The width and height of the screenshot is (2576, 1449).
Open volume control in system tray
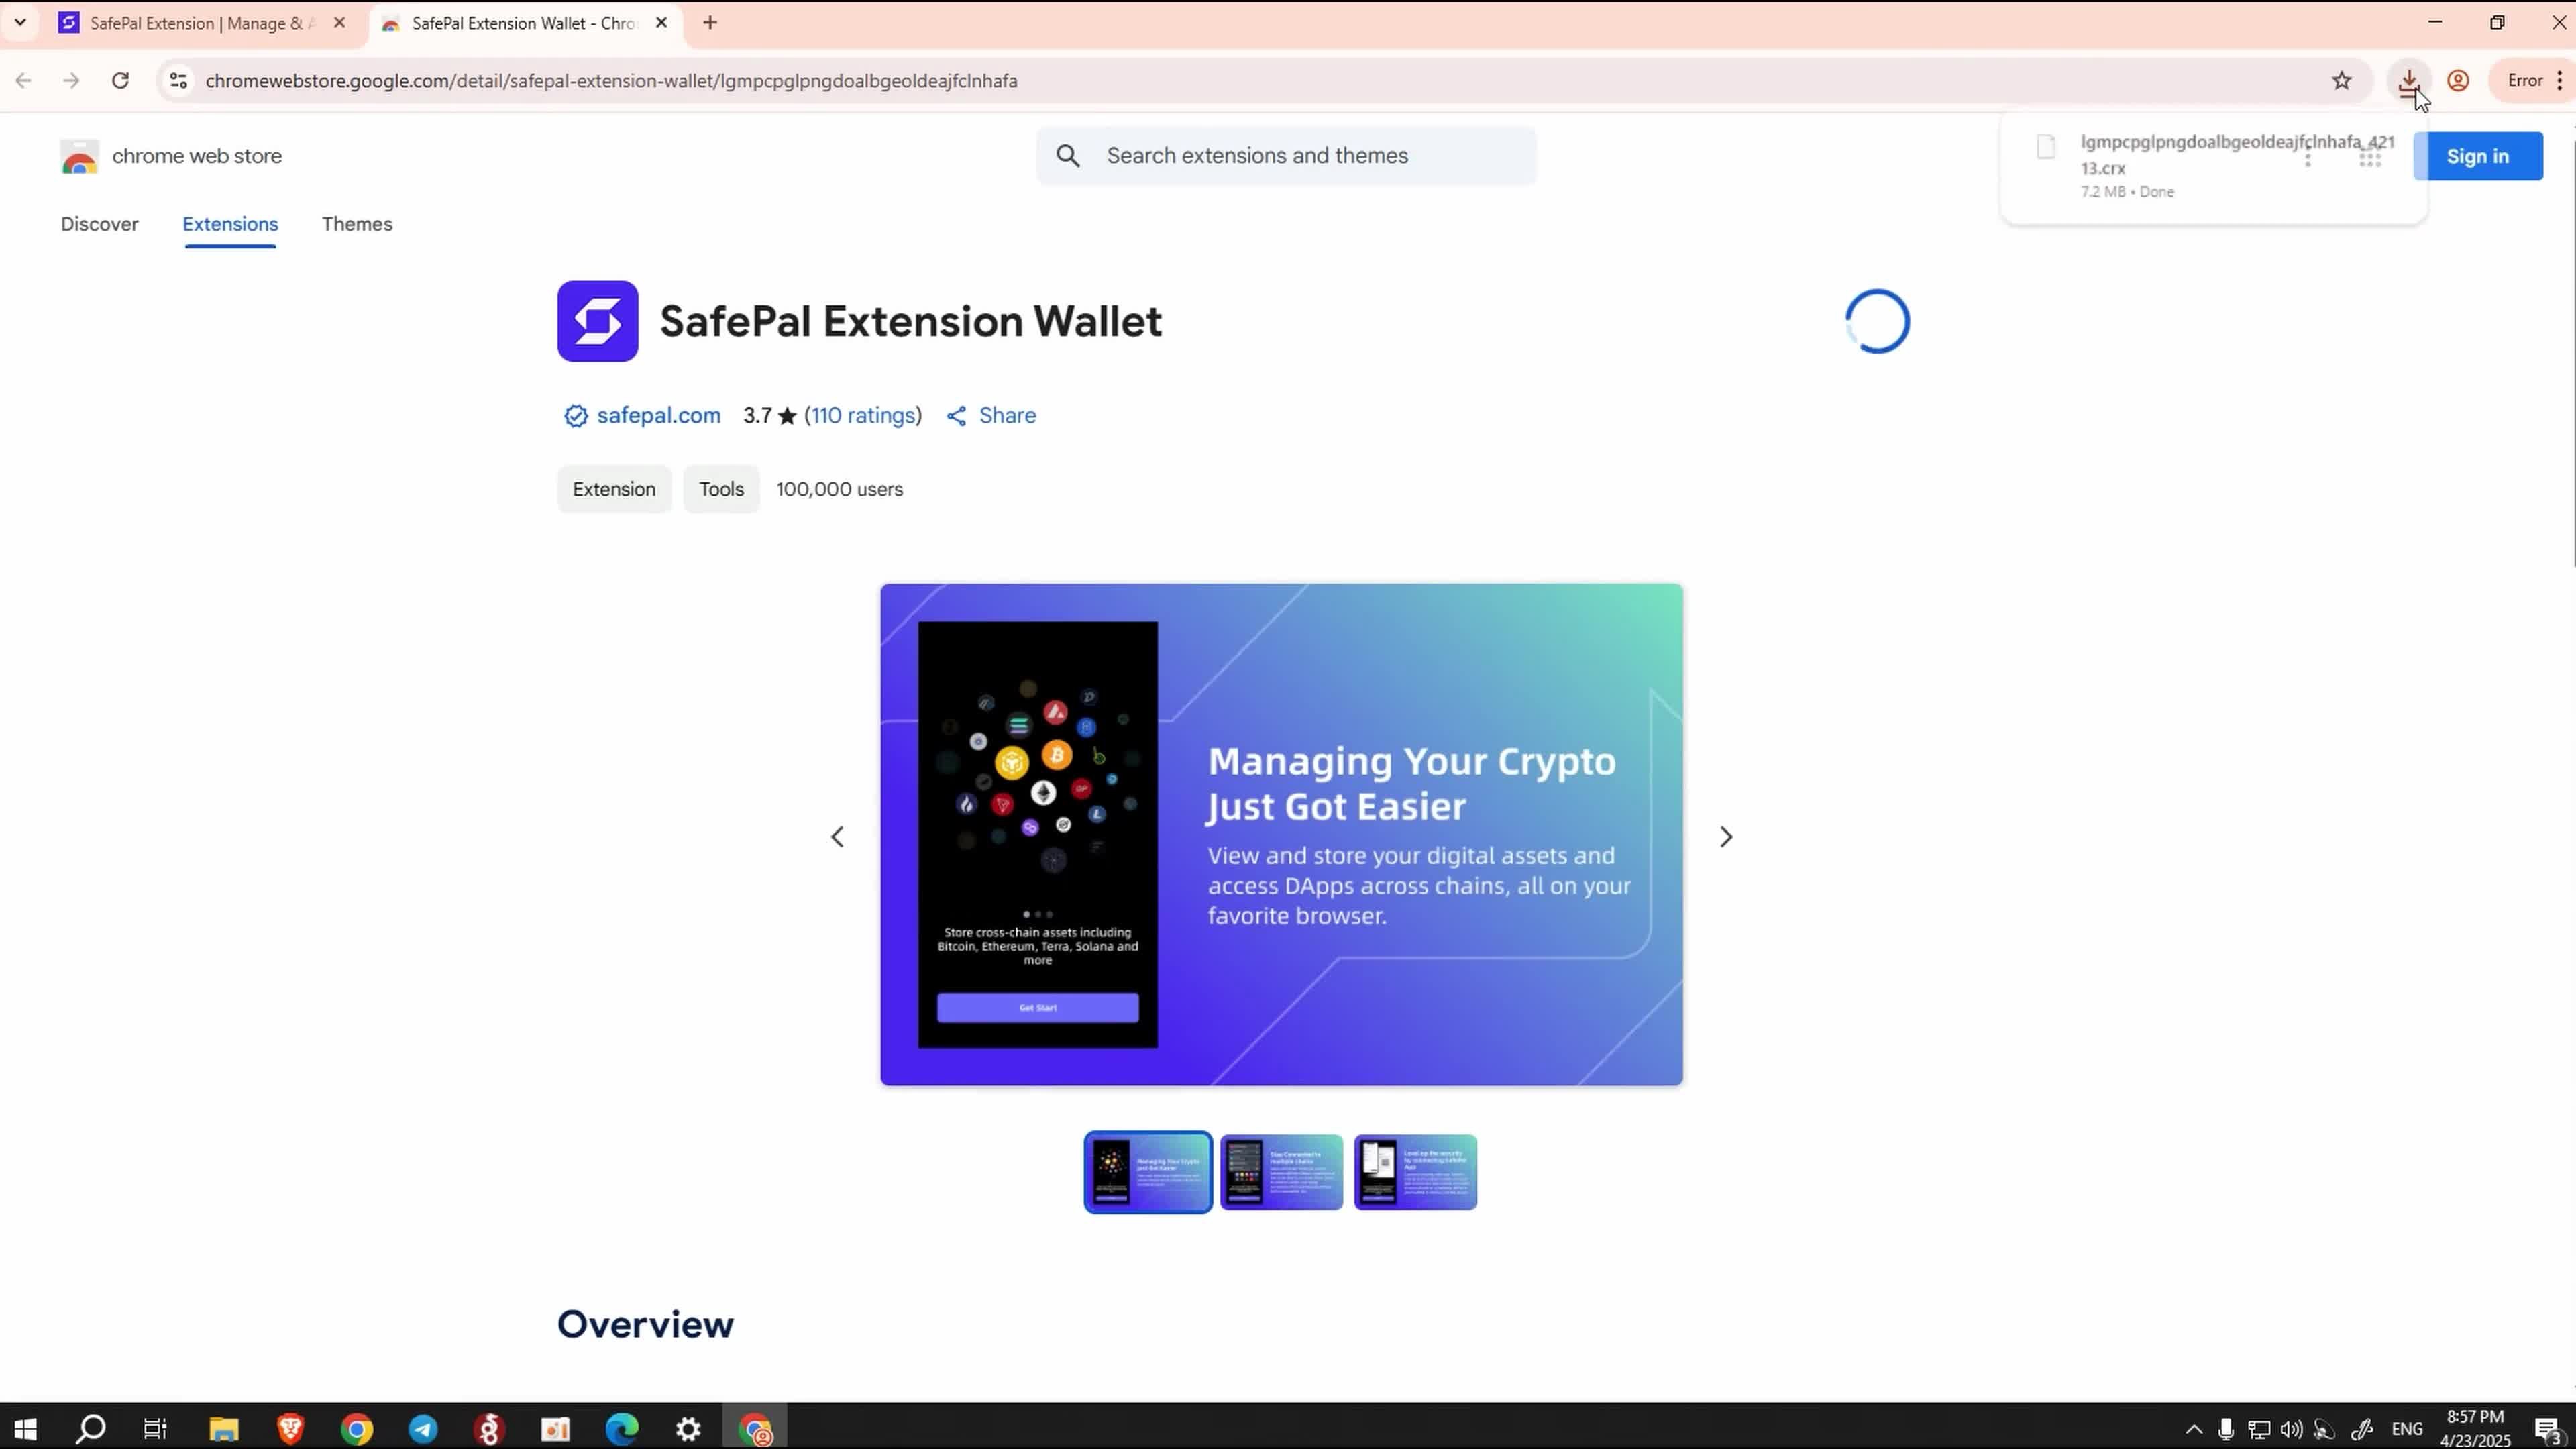(x=2291, y=1429)
